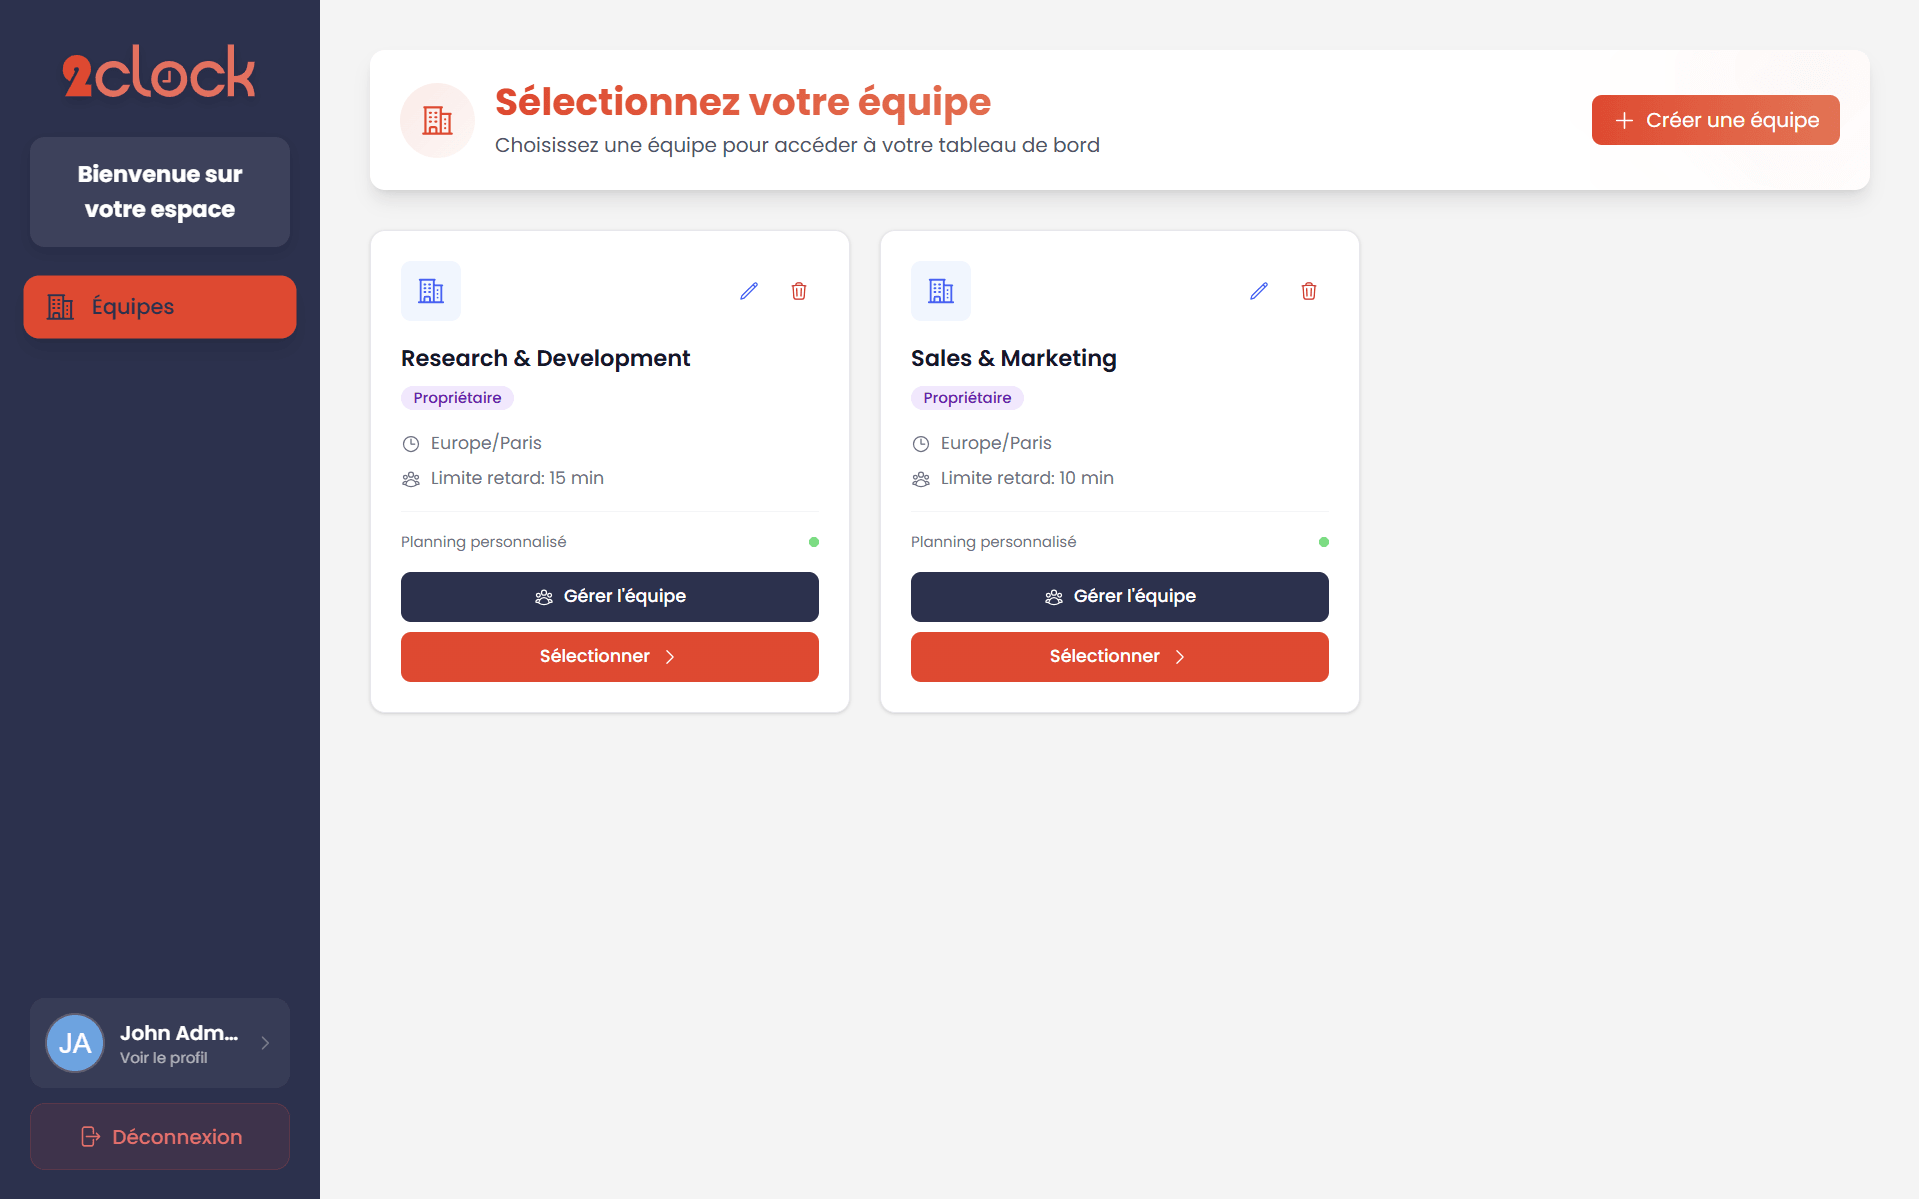Screen dimensions: 1919x1199
Task: Manage the Research & Development team
Action: (610, 597)
